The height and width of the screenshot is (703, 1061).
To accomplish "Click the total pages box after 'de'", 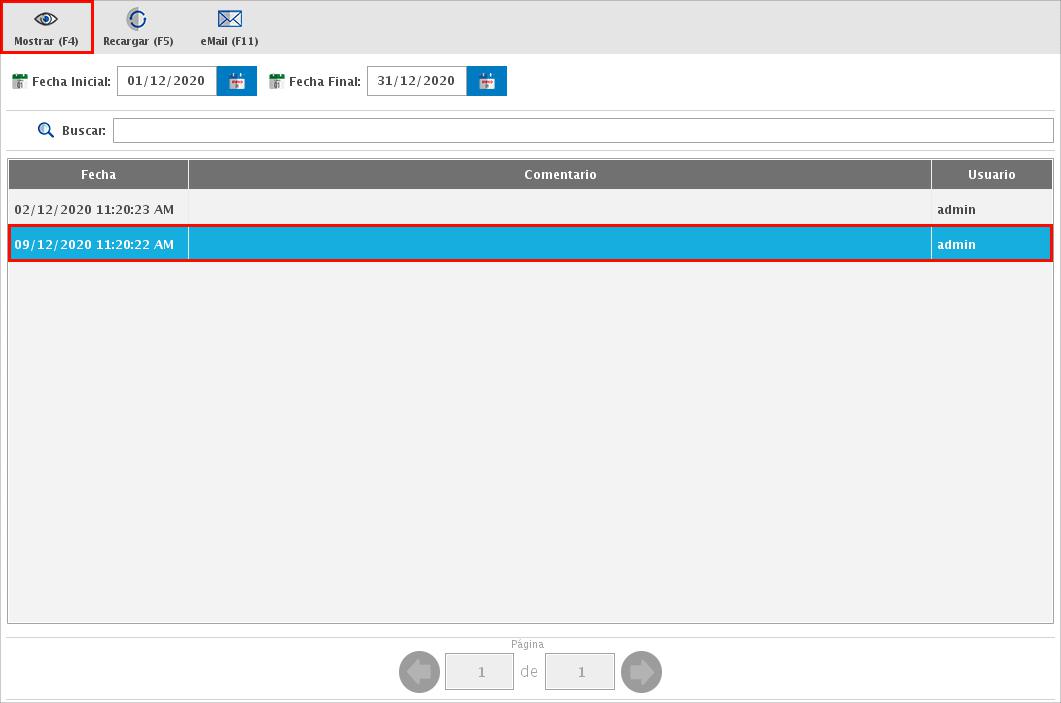I will point(580,672).
